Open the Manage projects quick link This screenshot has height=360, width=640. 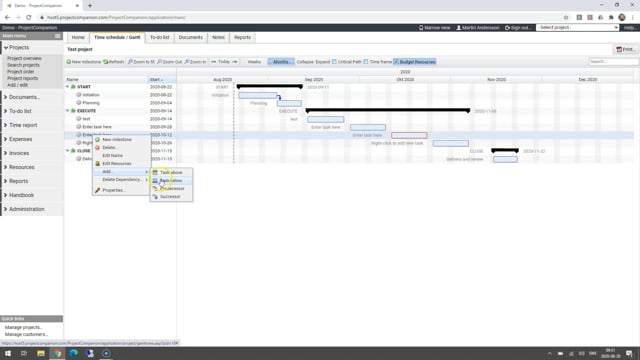click(24, 327)
